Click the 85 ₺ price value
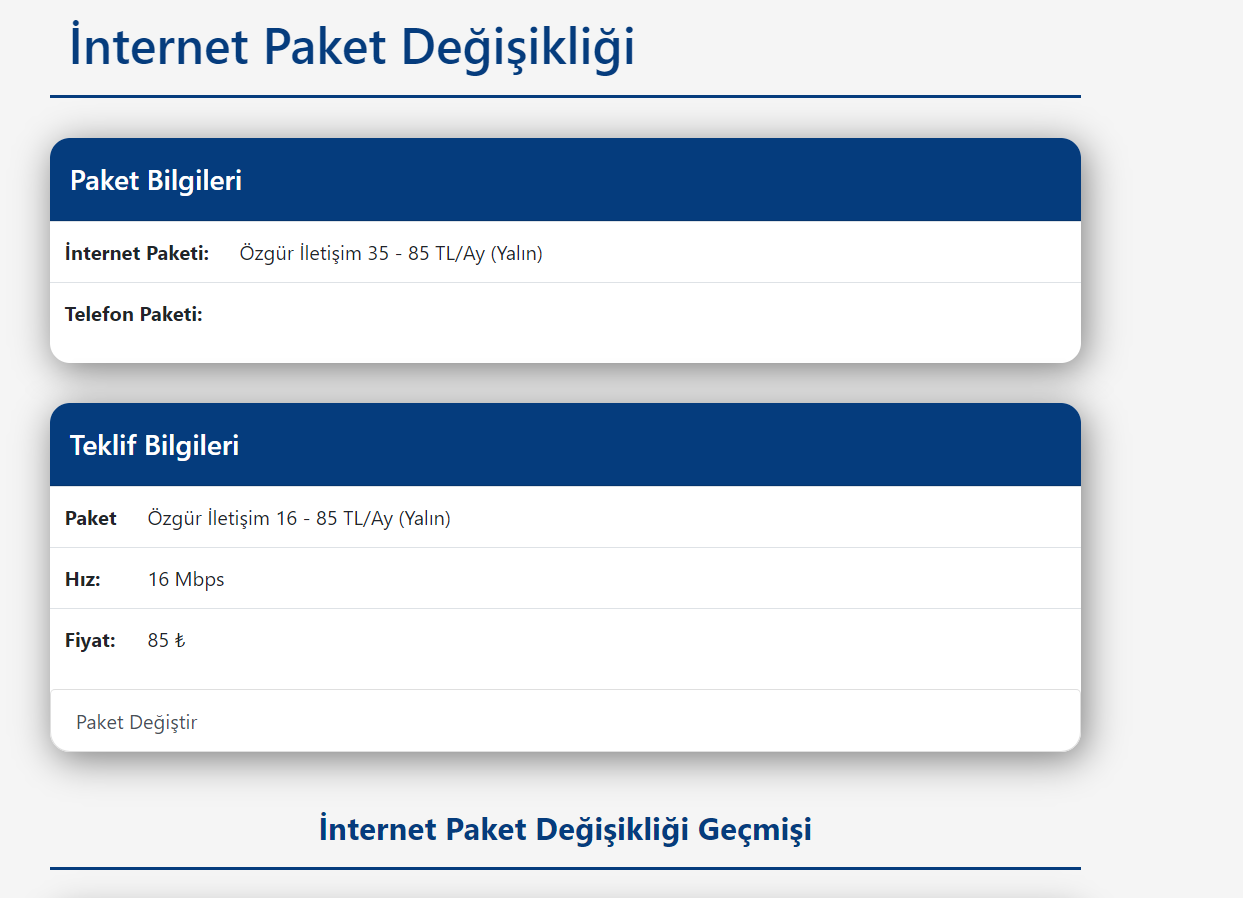1243x898 pixels. [166, 641]
